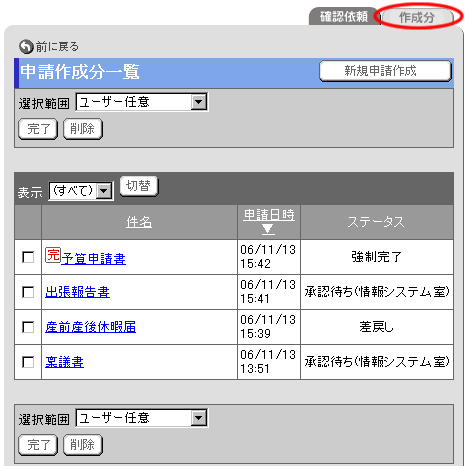Click the top 削除 button
466x466 pixels.
(x=83, y=129)
